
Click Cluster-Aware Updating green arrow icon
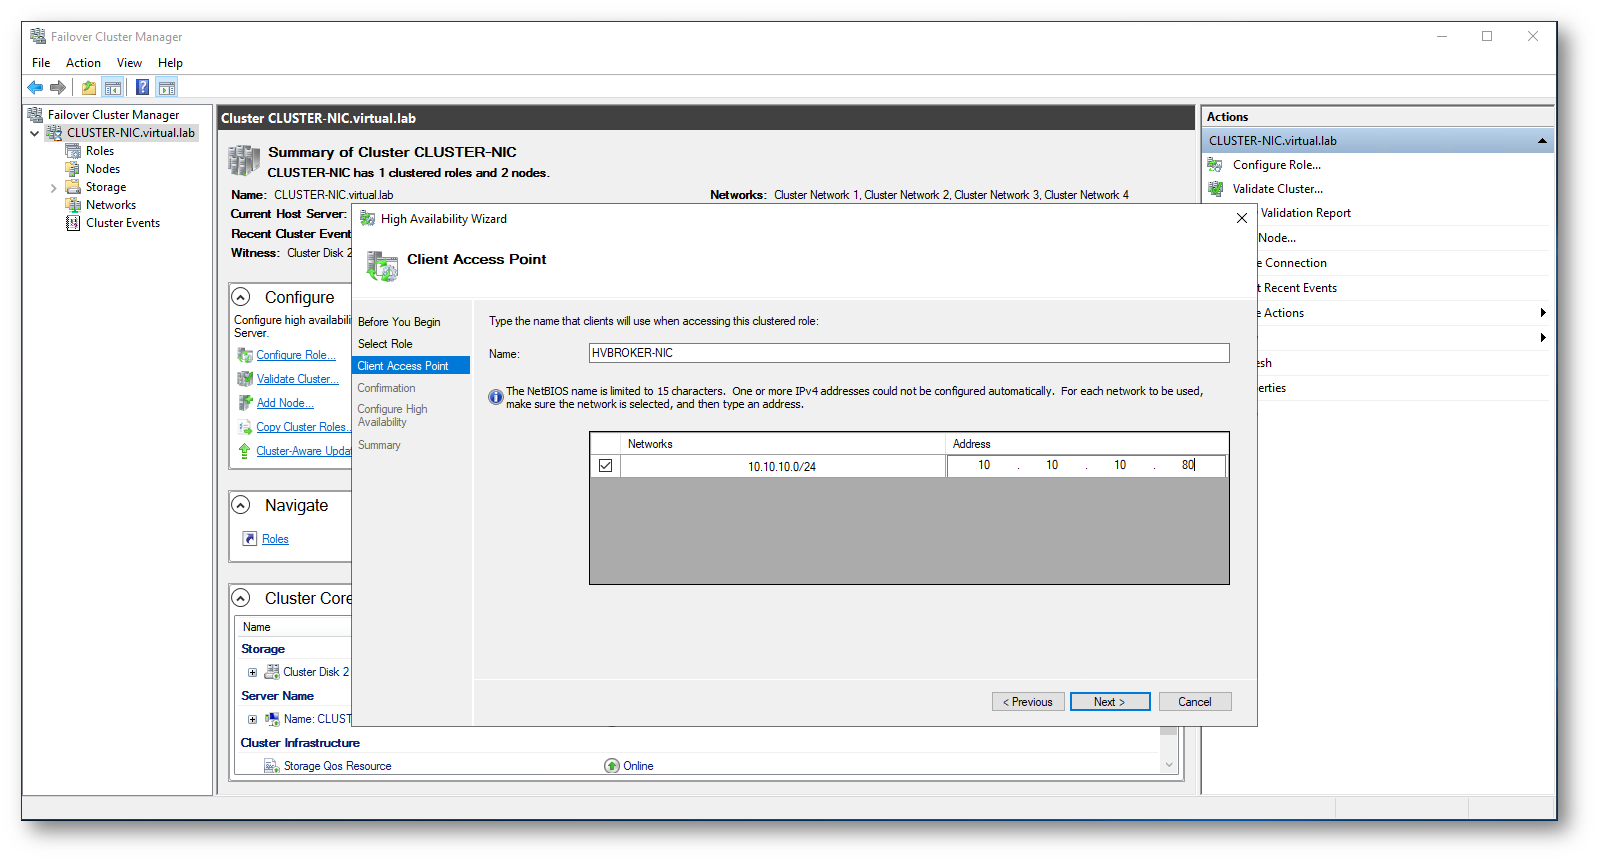point(245,451)
